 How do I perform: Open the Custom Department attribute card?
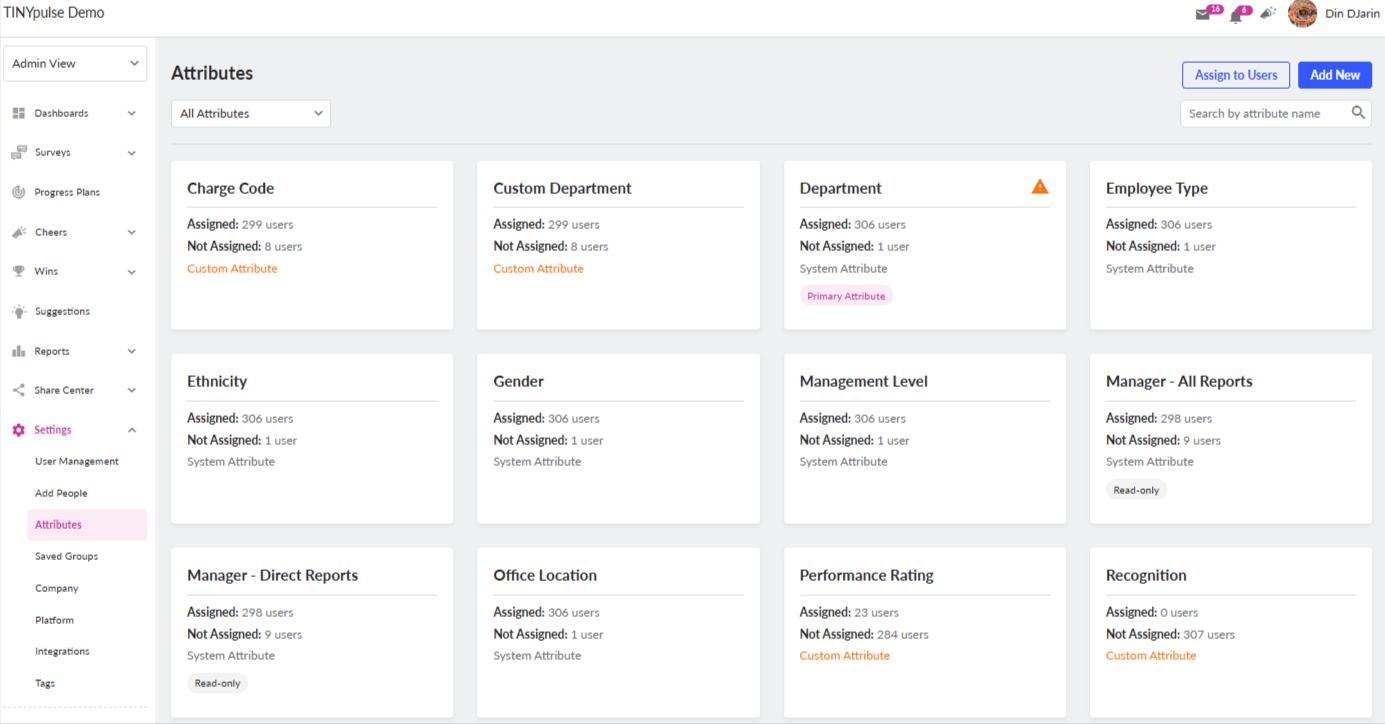pos(618,245)
